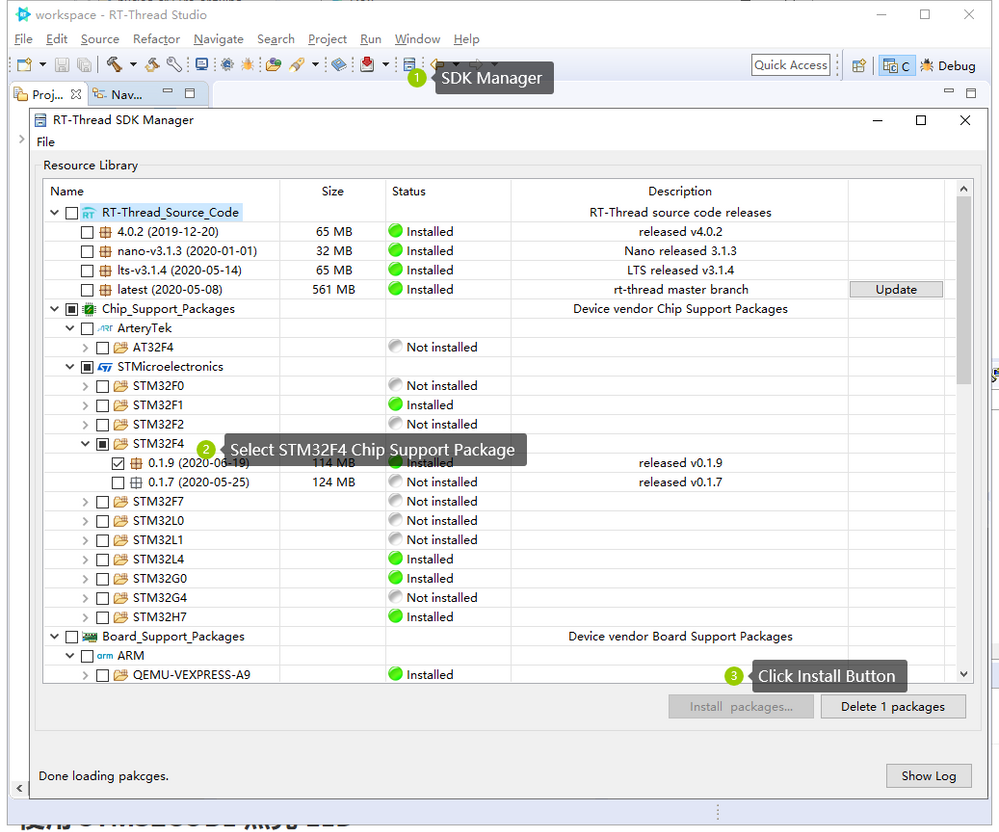Viewport: 999px width, 832px height.
Task: Open SDK Manager from the toolbar icon
Action: pyautogui.click(x=409, y=64)
